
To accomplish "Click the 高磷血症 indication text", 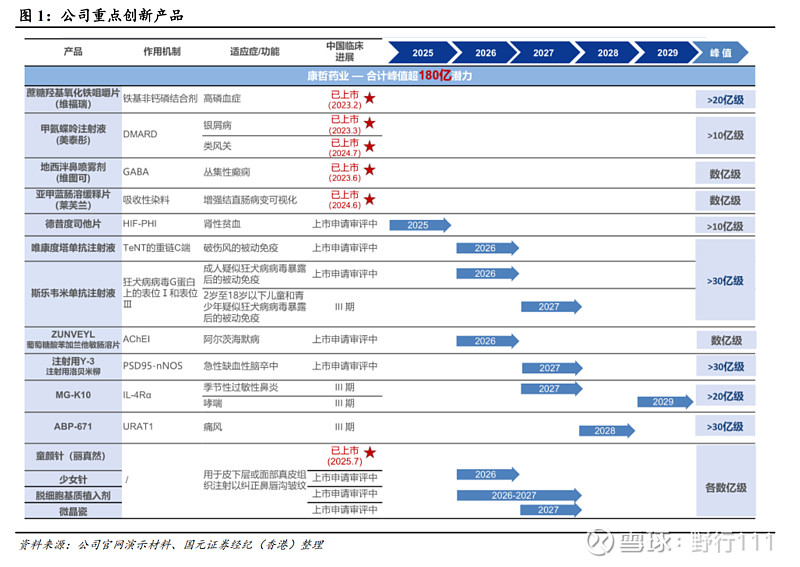I will [222, 98].
